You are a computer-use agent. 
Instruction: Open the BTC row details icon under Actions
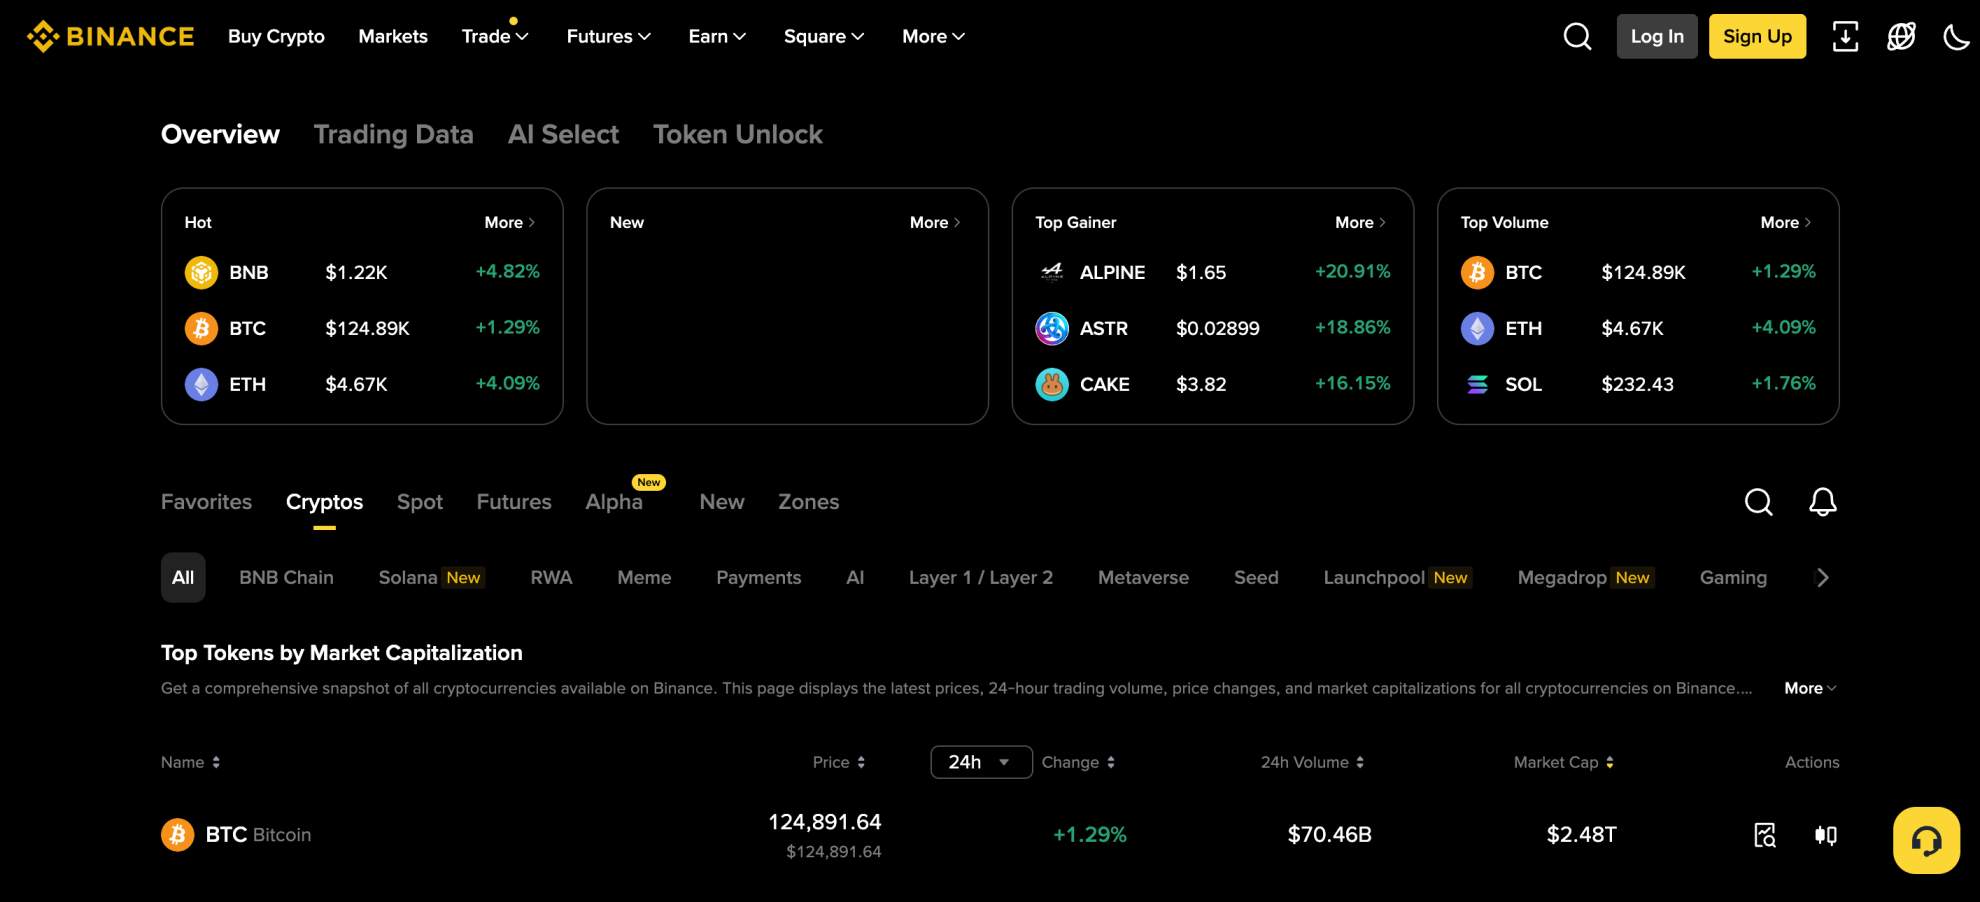click(1765, 835)
